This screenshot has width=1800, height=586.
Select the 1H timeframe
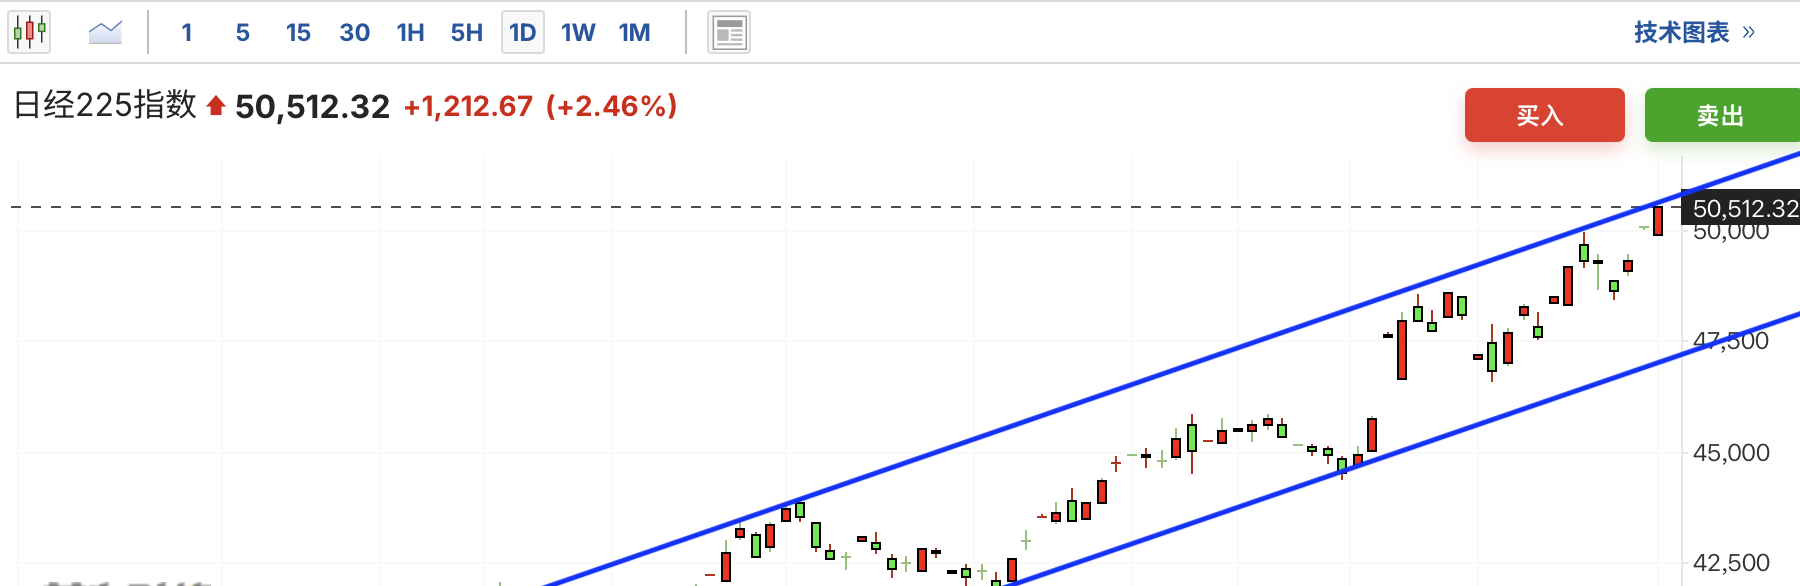[410, 32]
